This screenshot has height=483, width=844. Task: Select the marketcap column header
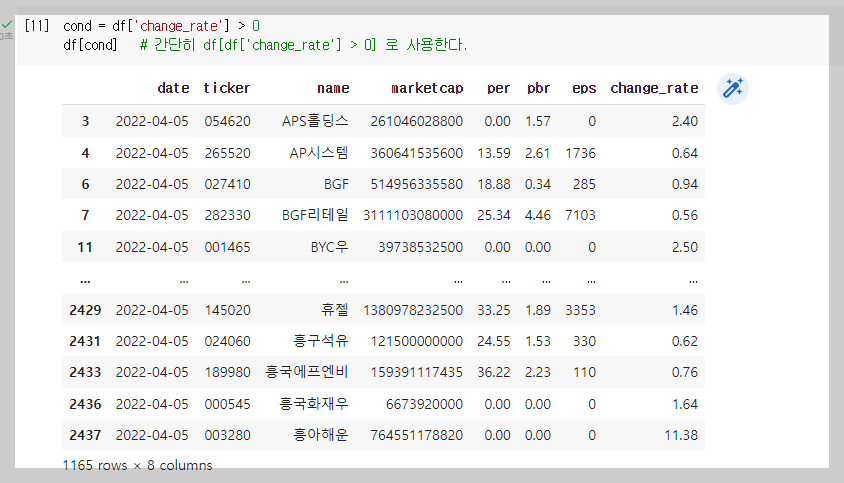coord(427,88)
